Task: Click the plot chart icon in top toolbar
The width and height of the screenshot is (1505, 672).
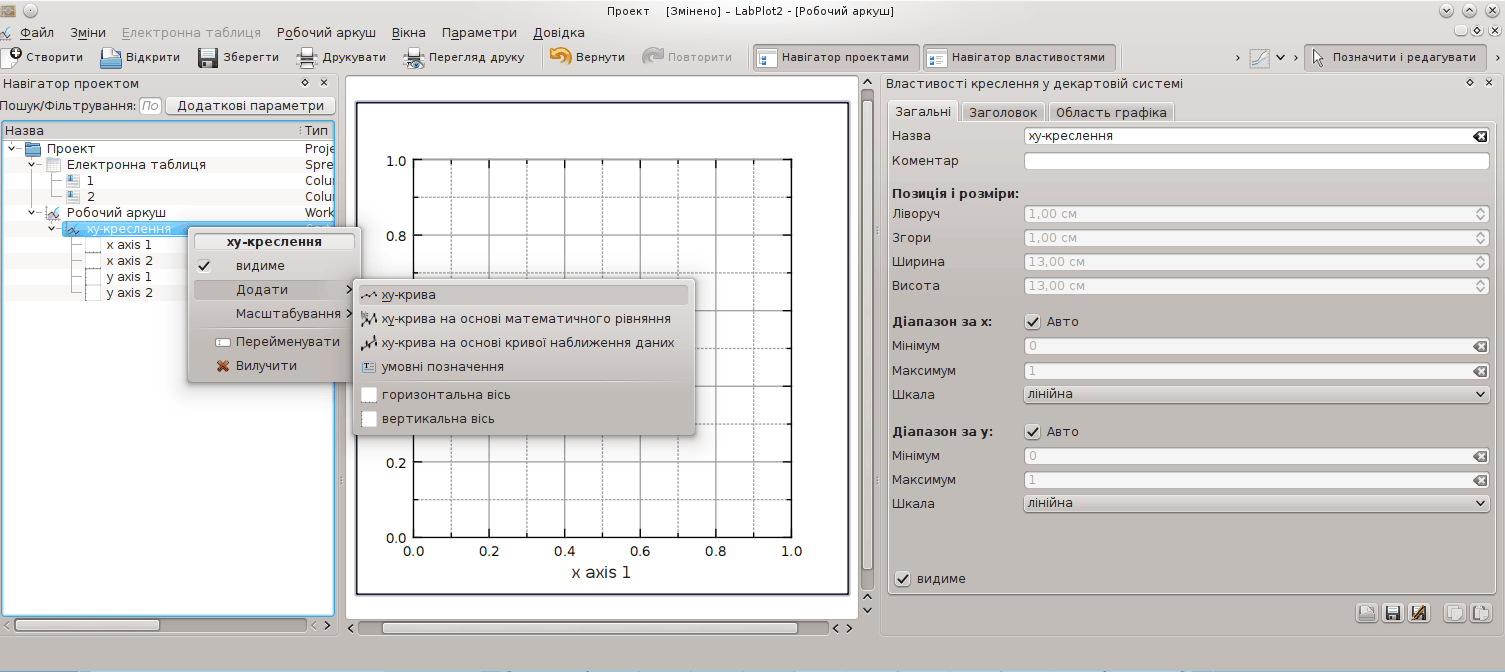Action: click(x=1259, y=58)
